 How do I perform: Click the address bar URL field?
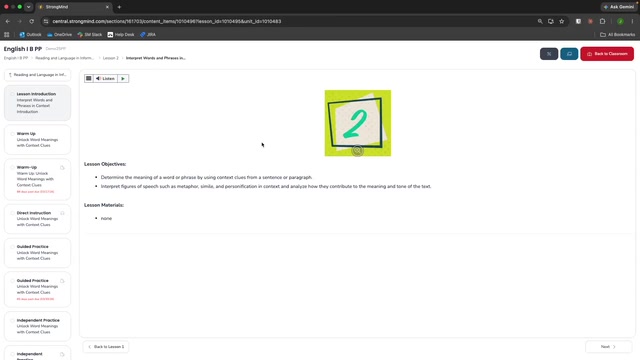(x=286, y=21)
